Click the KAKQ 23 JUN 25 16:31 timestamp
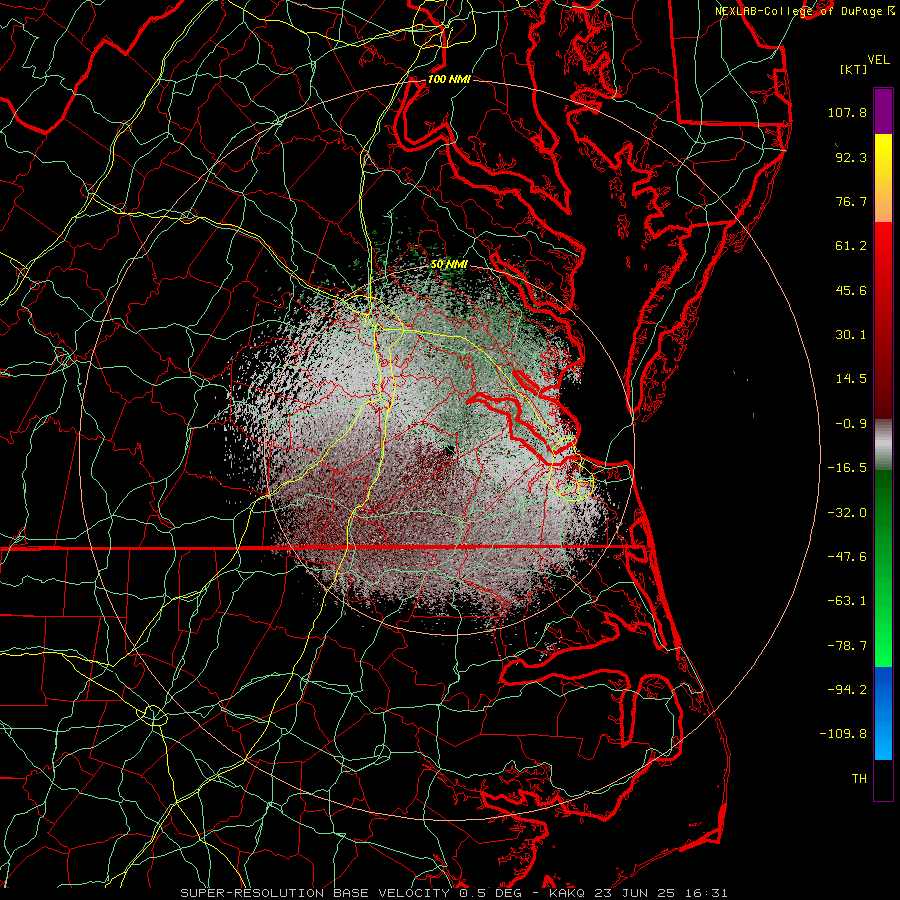 tap(638, 893)
